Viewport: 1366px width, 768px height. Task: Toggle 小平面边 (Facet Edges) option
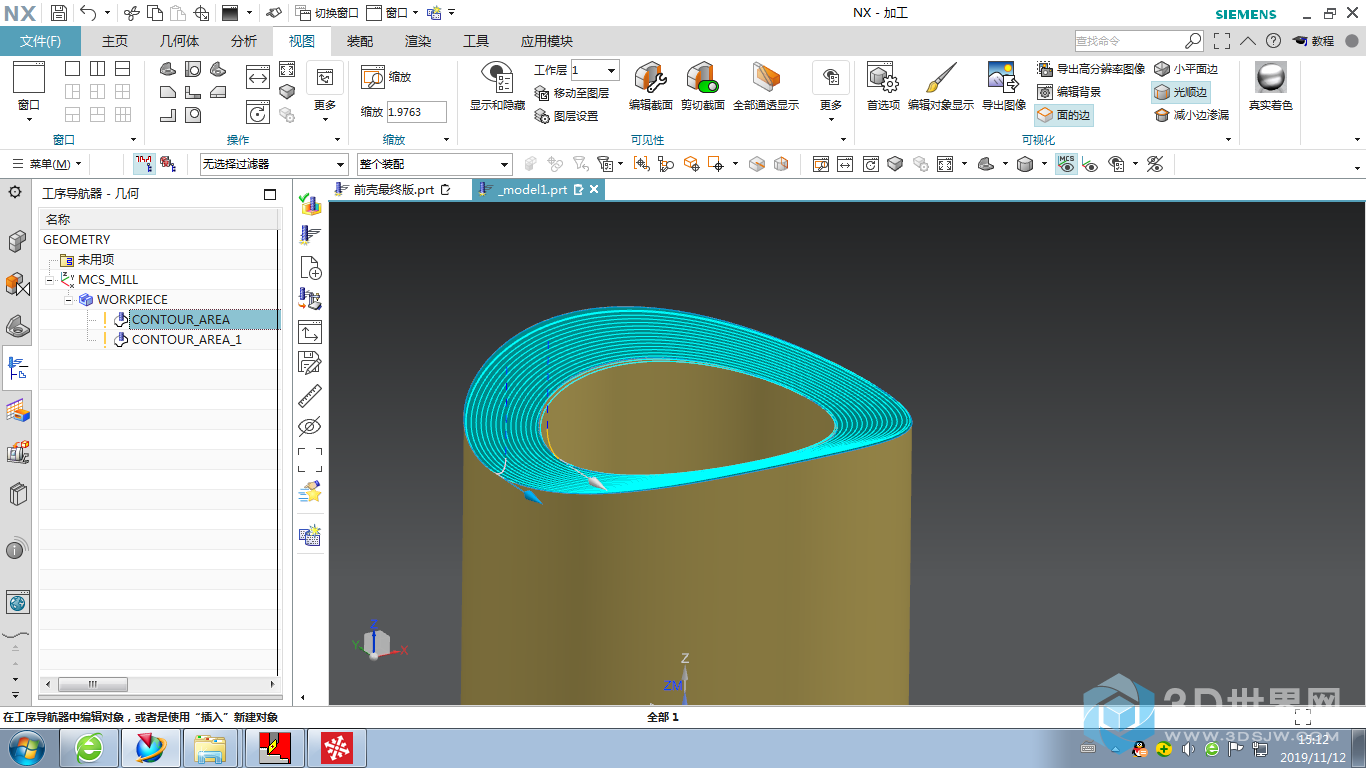coord(1186,69)
